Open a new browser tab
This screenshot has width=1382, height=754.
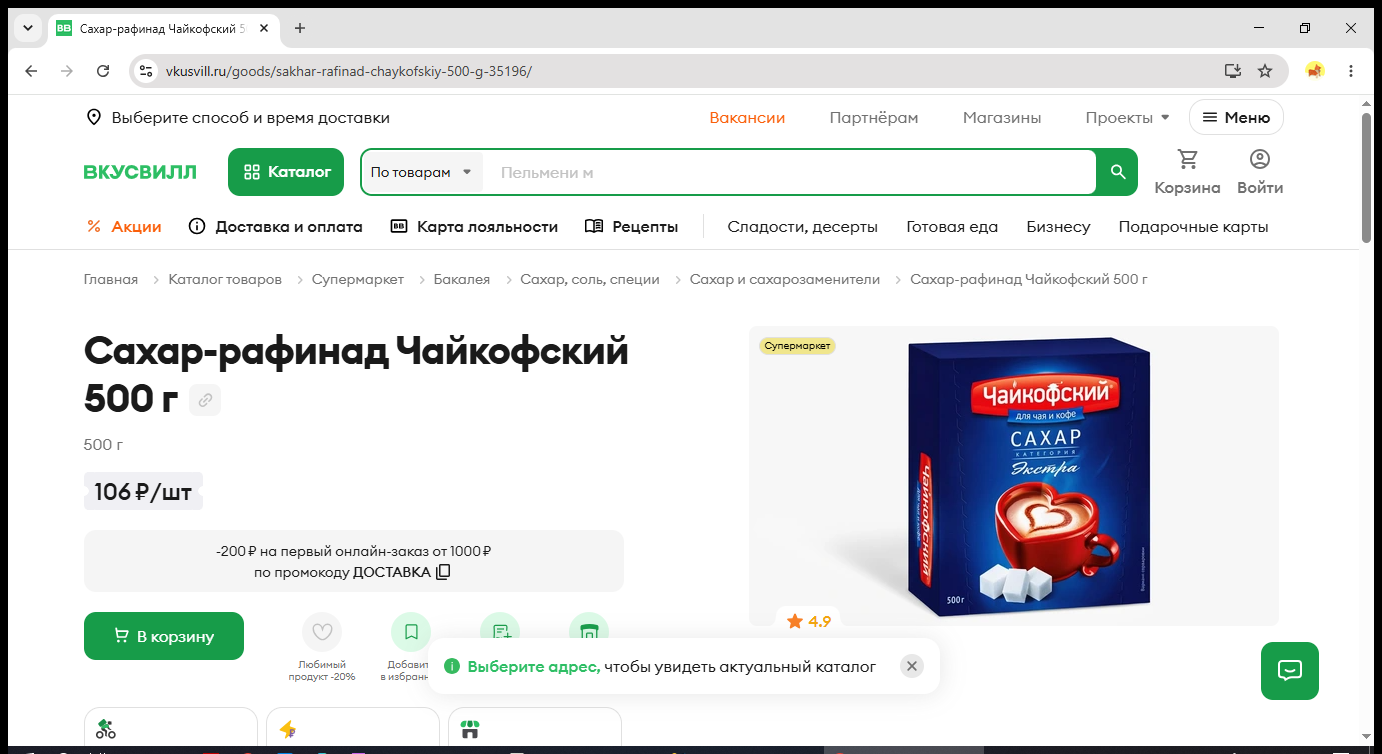pyautogui.click(x=300, y=28)
